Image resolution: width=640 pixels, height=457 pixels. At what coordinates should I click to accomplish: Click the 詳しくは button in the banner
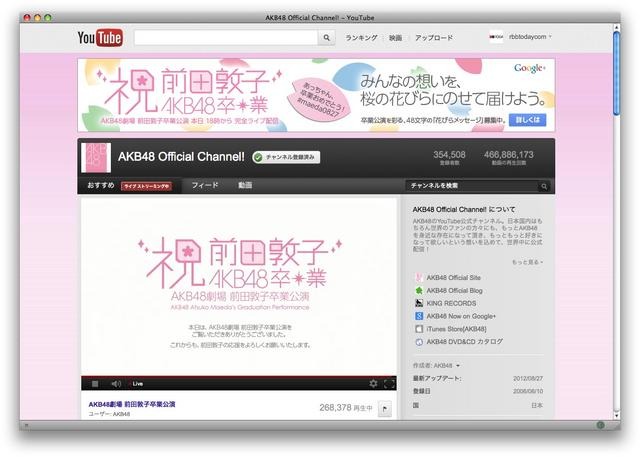[x=530, y=119]
